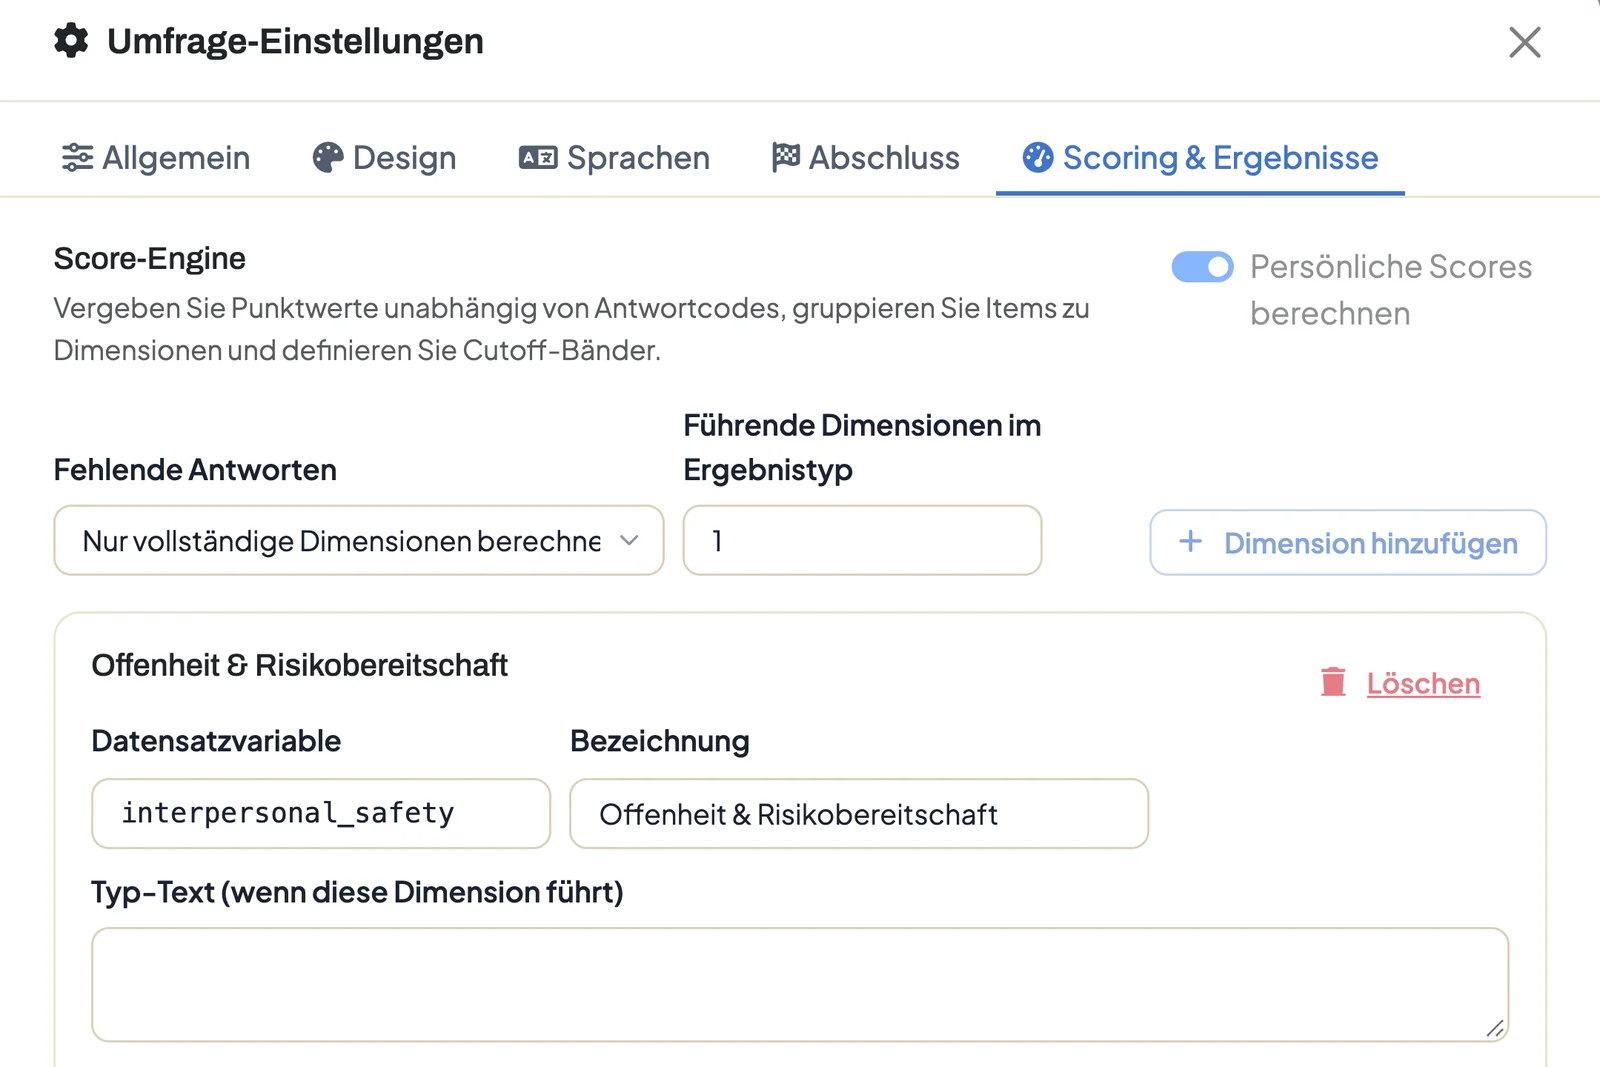This screenshot has height=1067, width=1600.
Task: Go to the Abschluss tab
Action: tap(866, 158)
